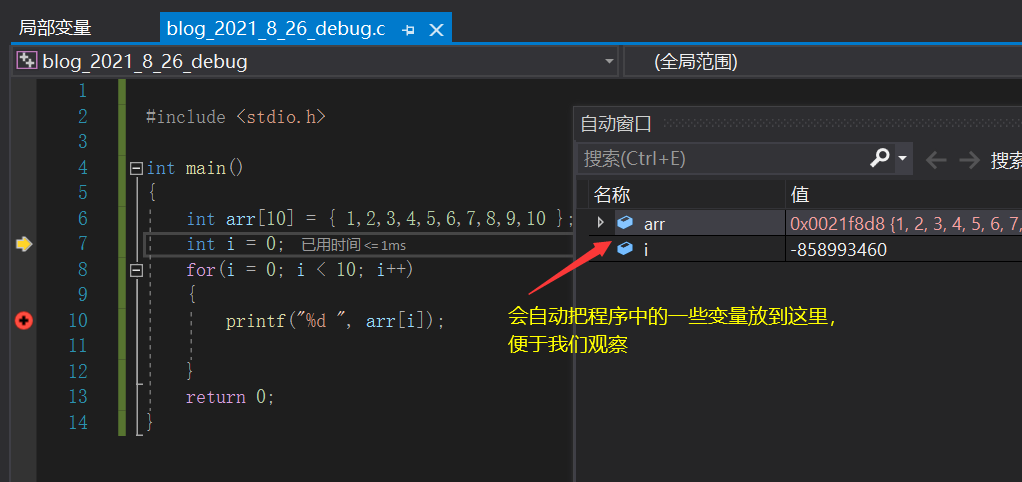Click the project icon beside blog_2021_8_26_debug
Screen dimensions: 1022x482
(x=27, y=61)
